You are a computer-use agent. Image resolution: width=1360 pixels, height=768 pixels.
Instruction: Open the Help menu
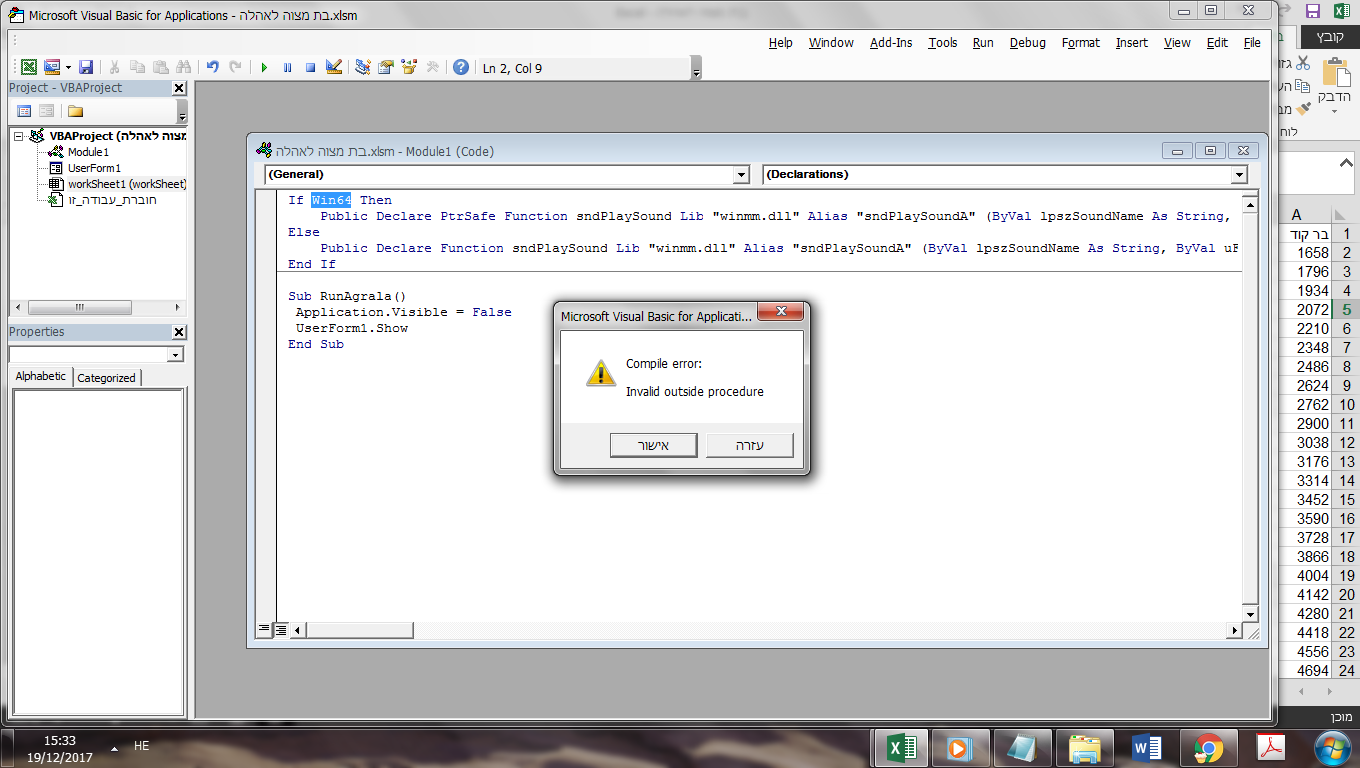[x=780, y=43]
